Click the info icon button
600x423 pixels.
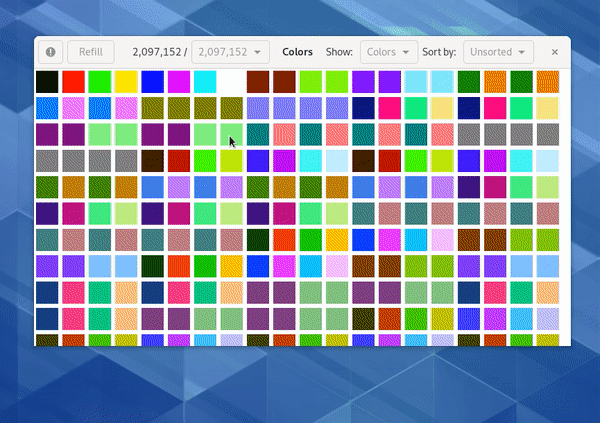[x=50, y=52]
